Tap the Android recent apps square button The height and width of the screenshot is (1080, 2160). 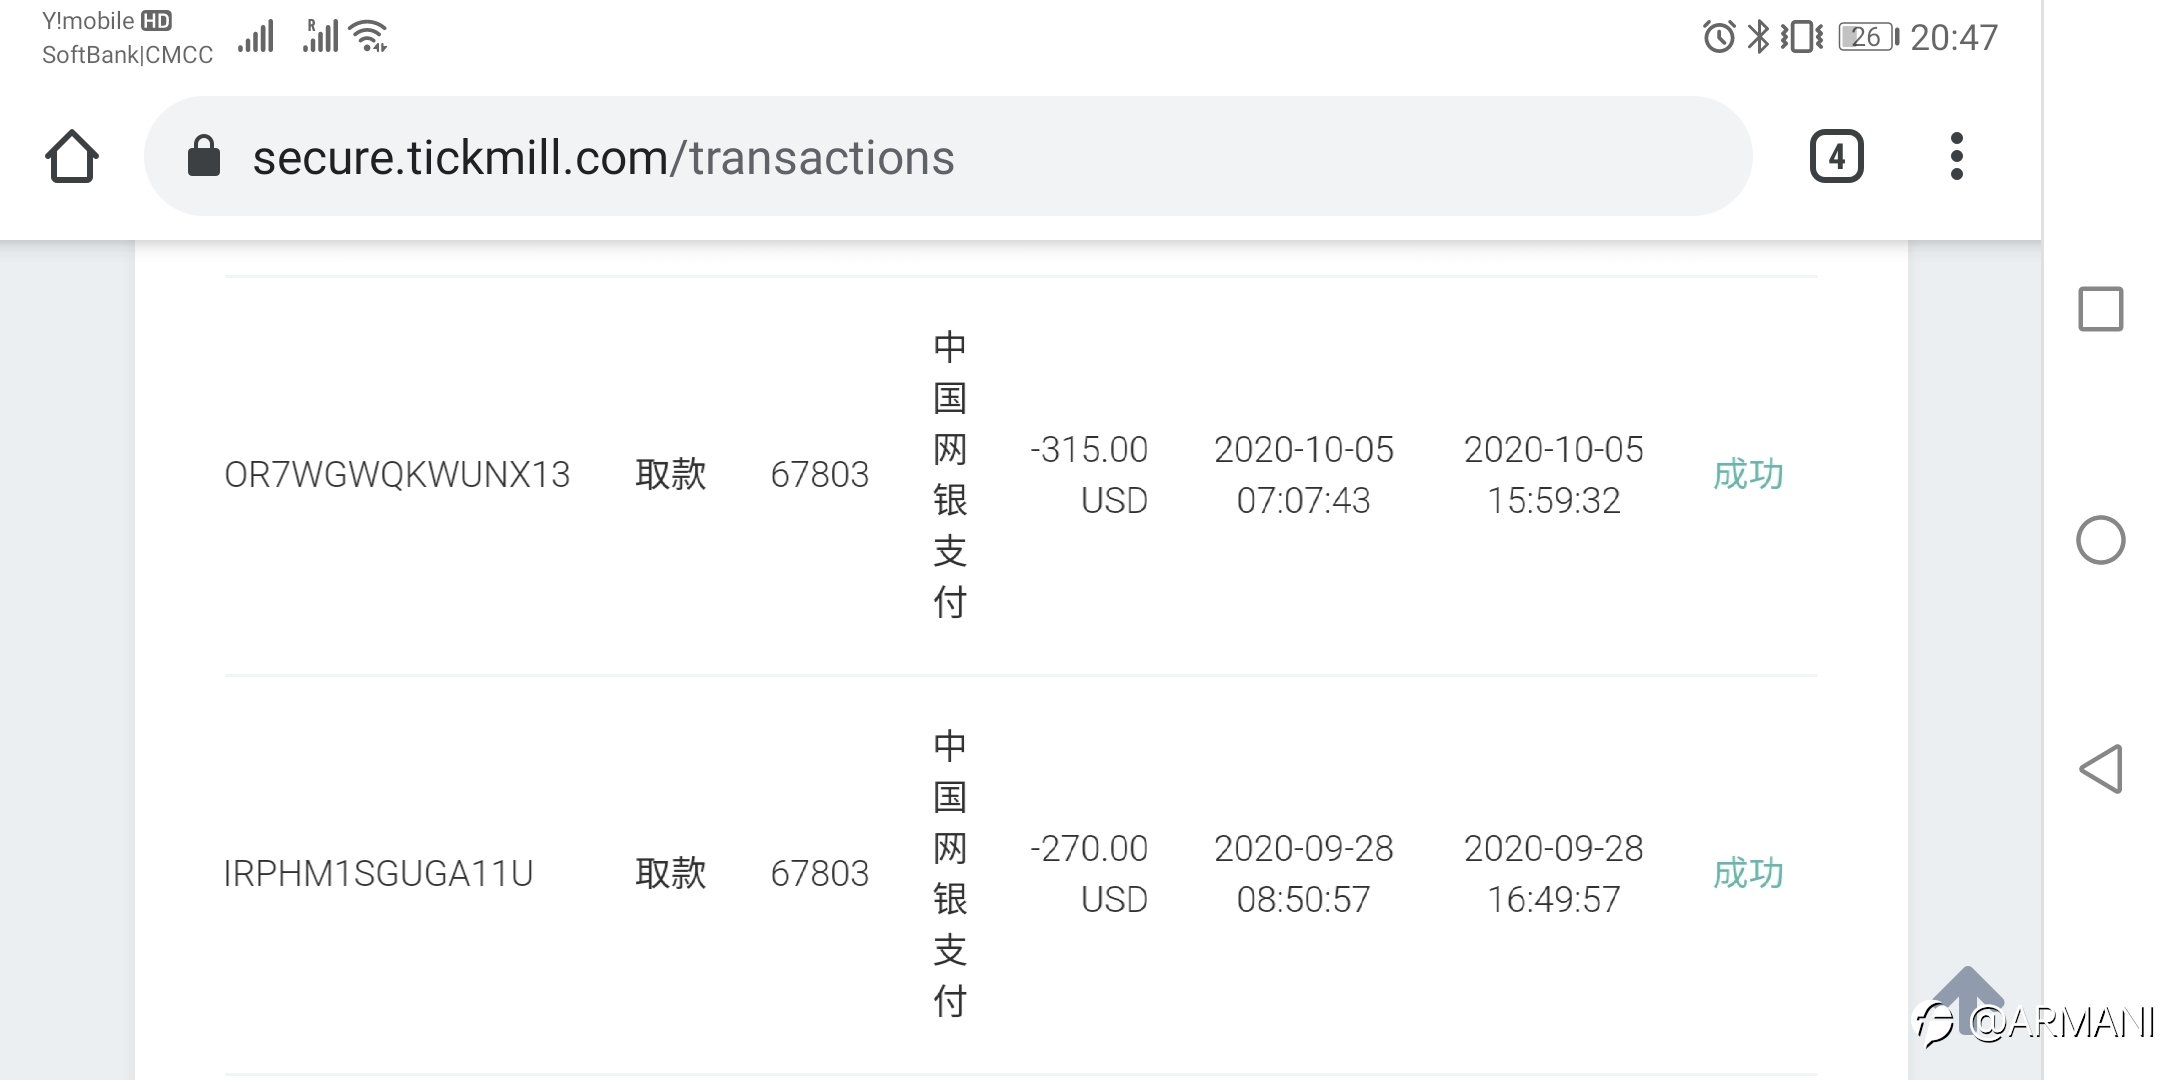tap(2101, 309)
